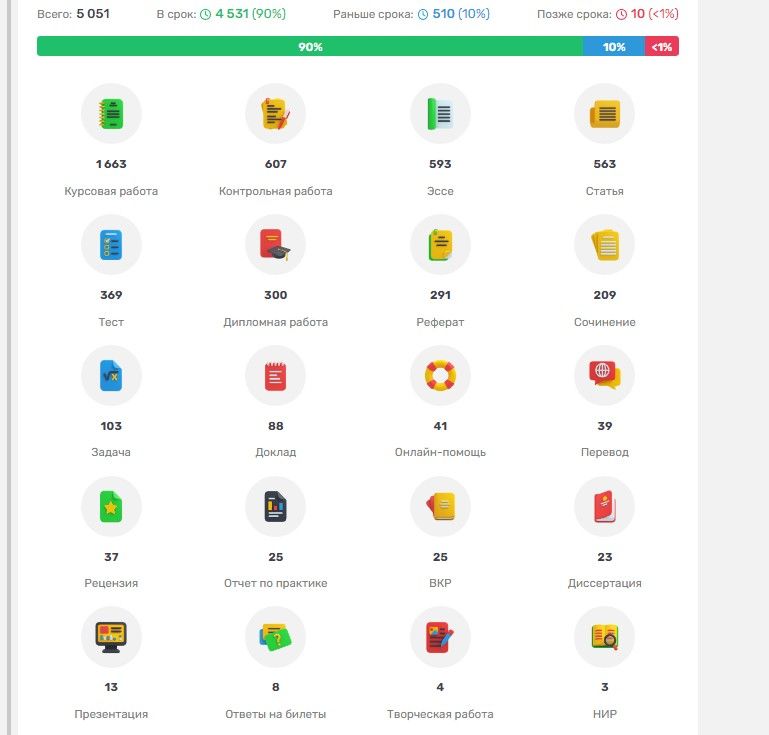Select the Рецензия star document icon
769x735 pixels.
coord(111,507)
